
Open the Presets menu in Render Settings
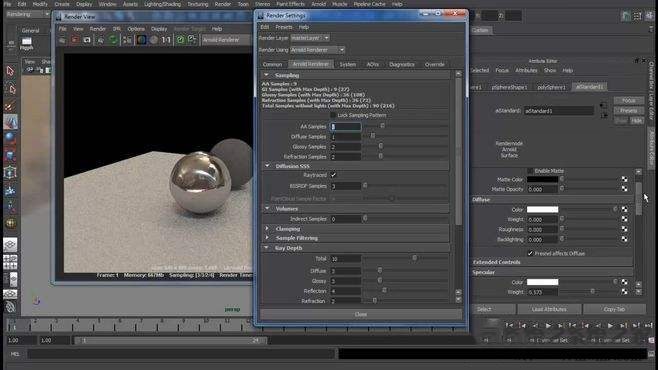point(284,27)
